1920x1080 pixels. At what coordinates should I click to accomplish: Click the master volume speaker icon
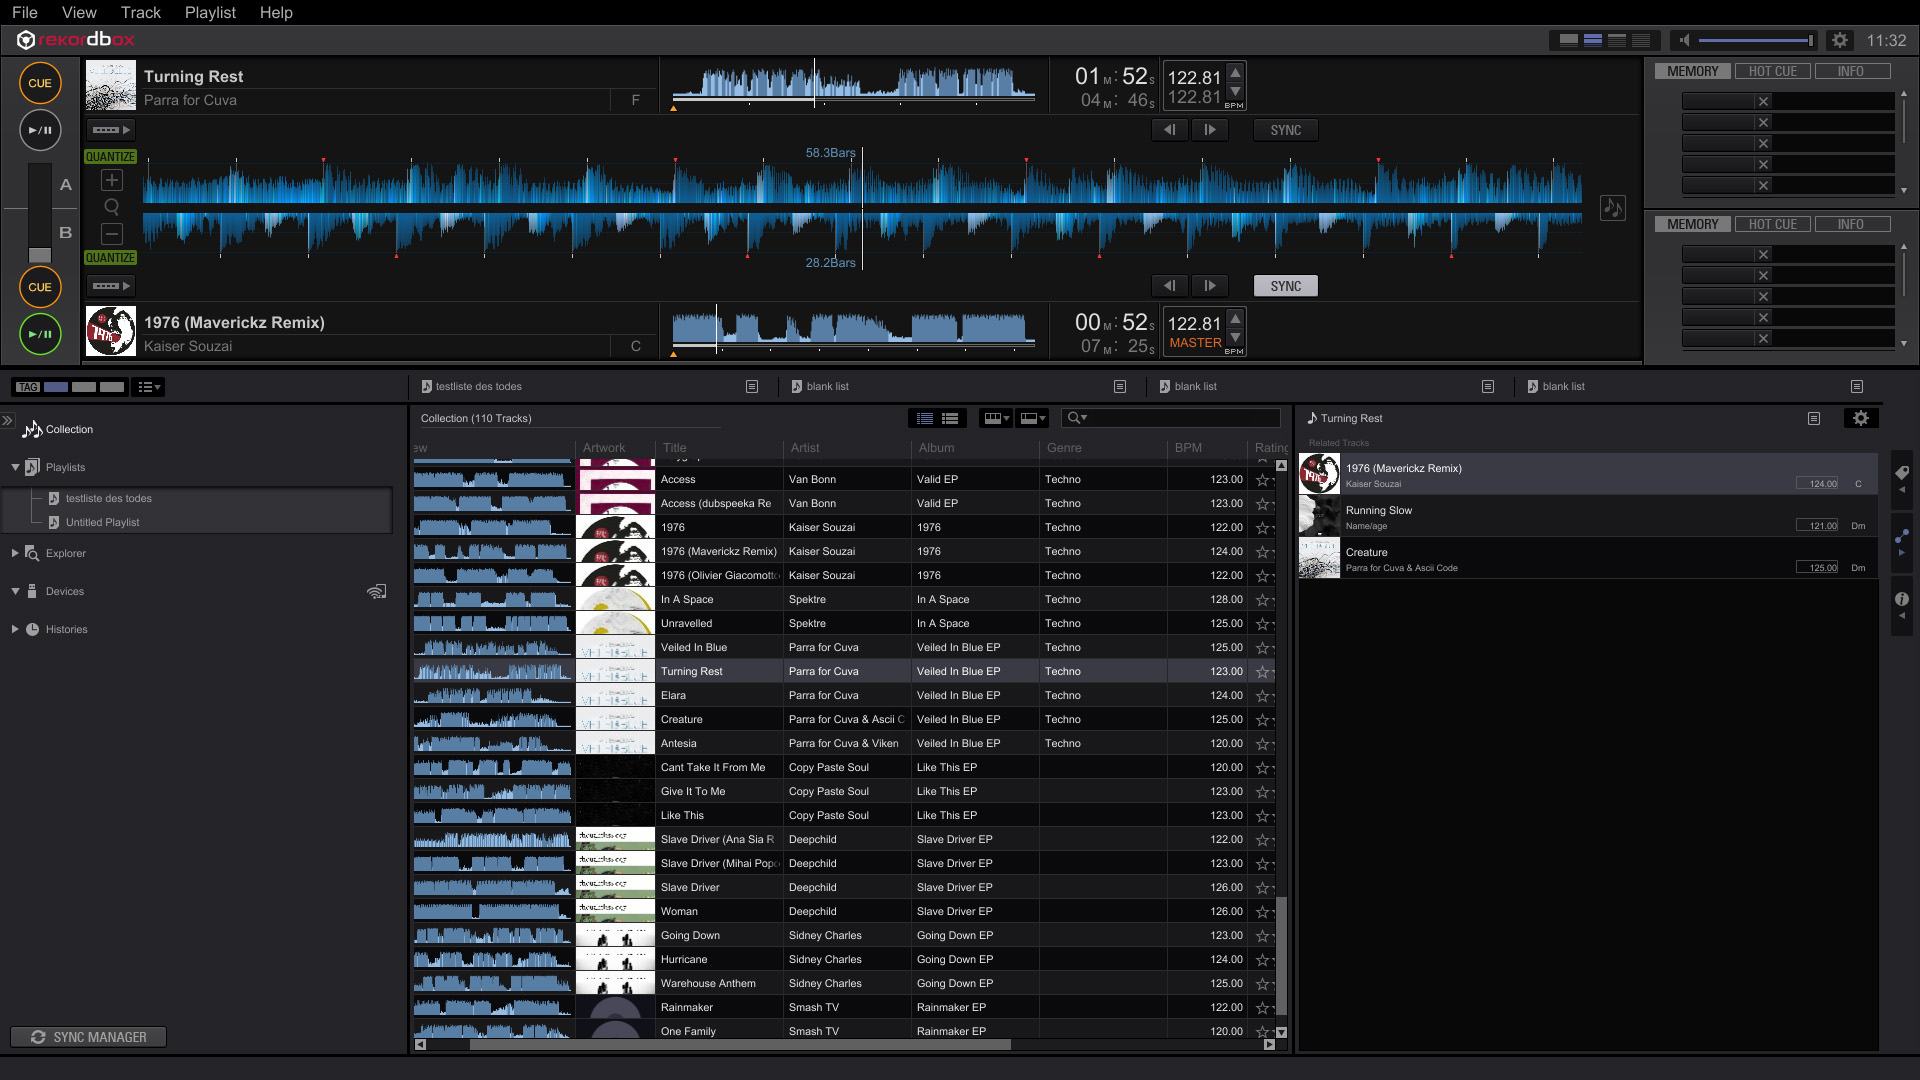pos(1684,40)
